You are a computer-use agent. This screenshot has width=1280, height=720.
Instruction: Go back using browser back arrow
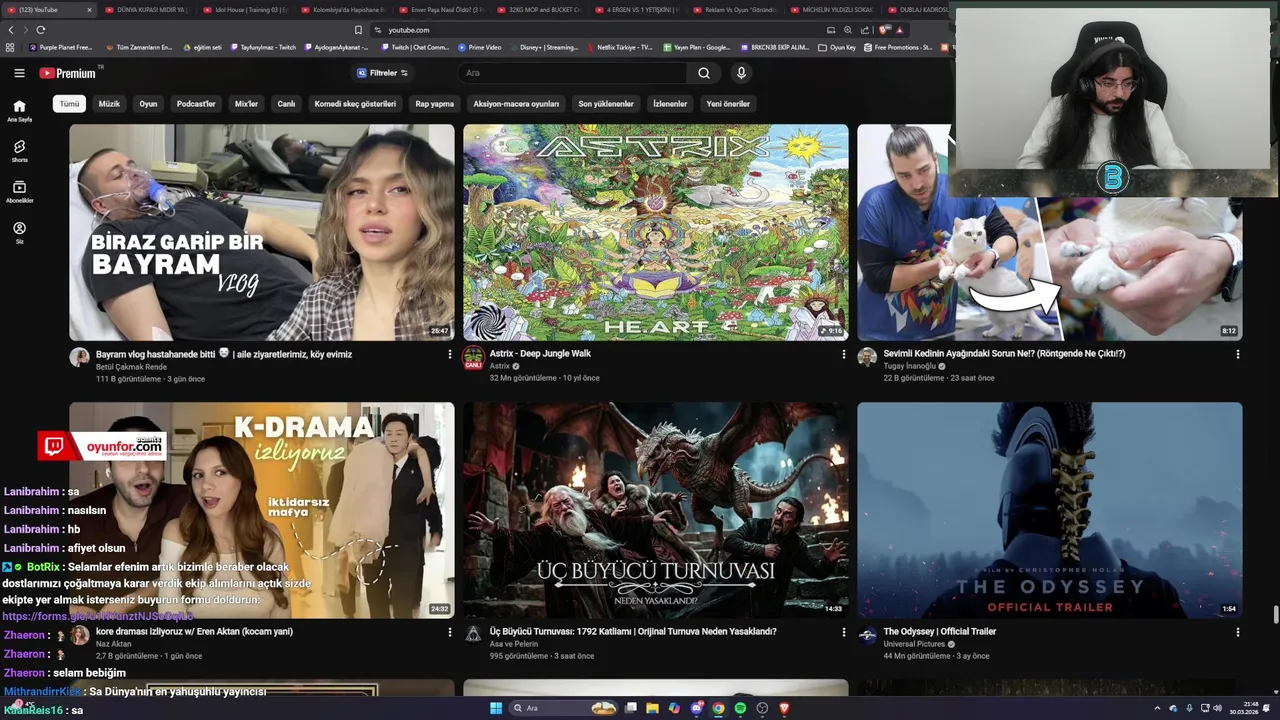tap(11, 30)
